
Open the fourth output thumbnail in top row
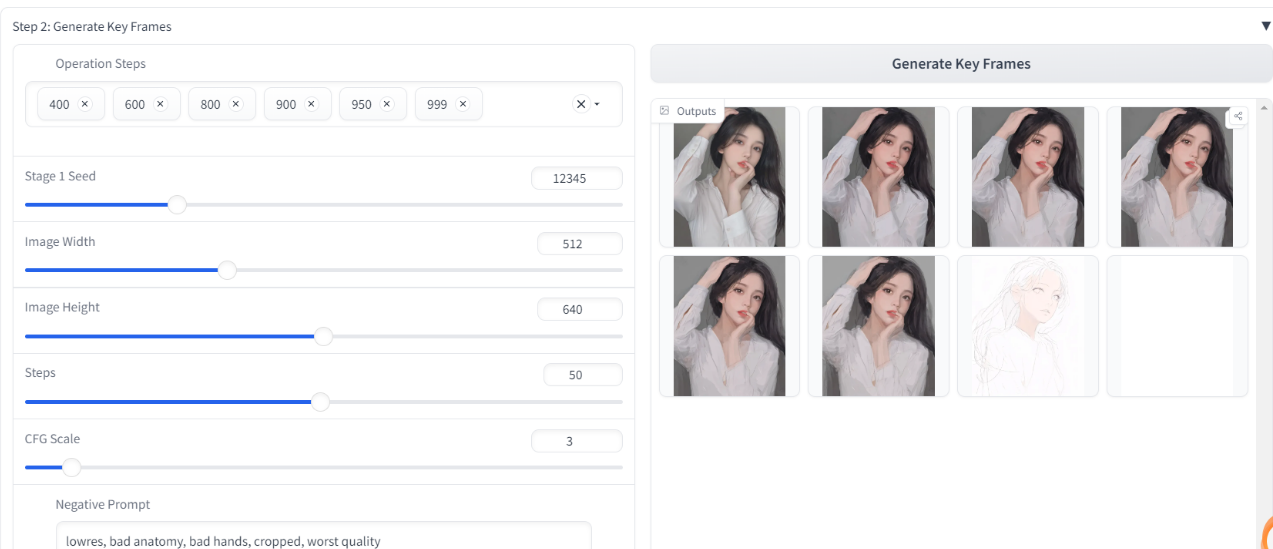pos(1177,177)
